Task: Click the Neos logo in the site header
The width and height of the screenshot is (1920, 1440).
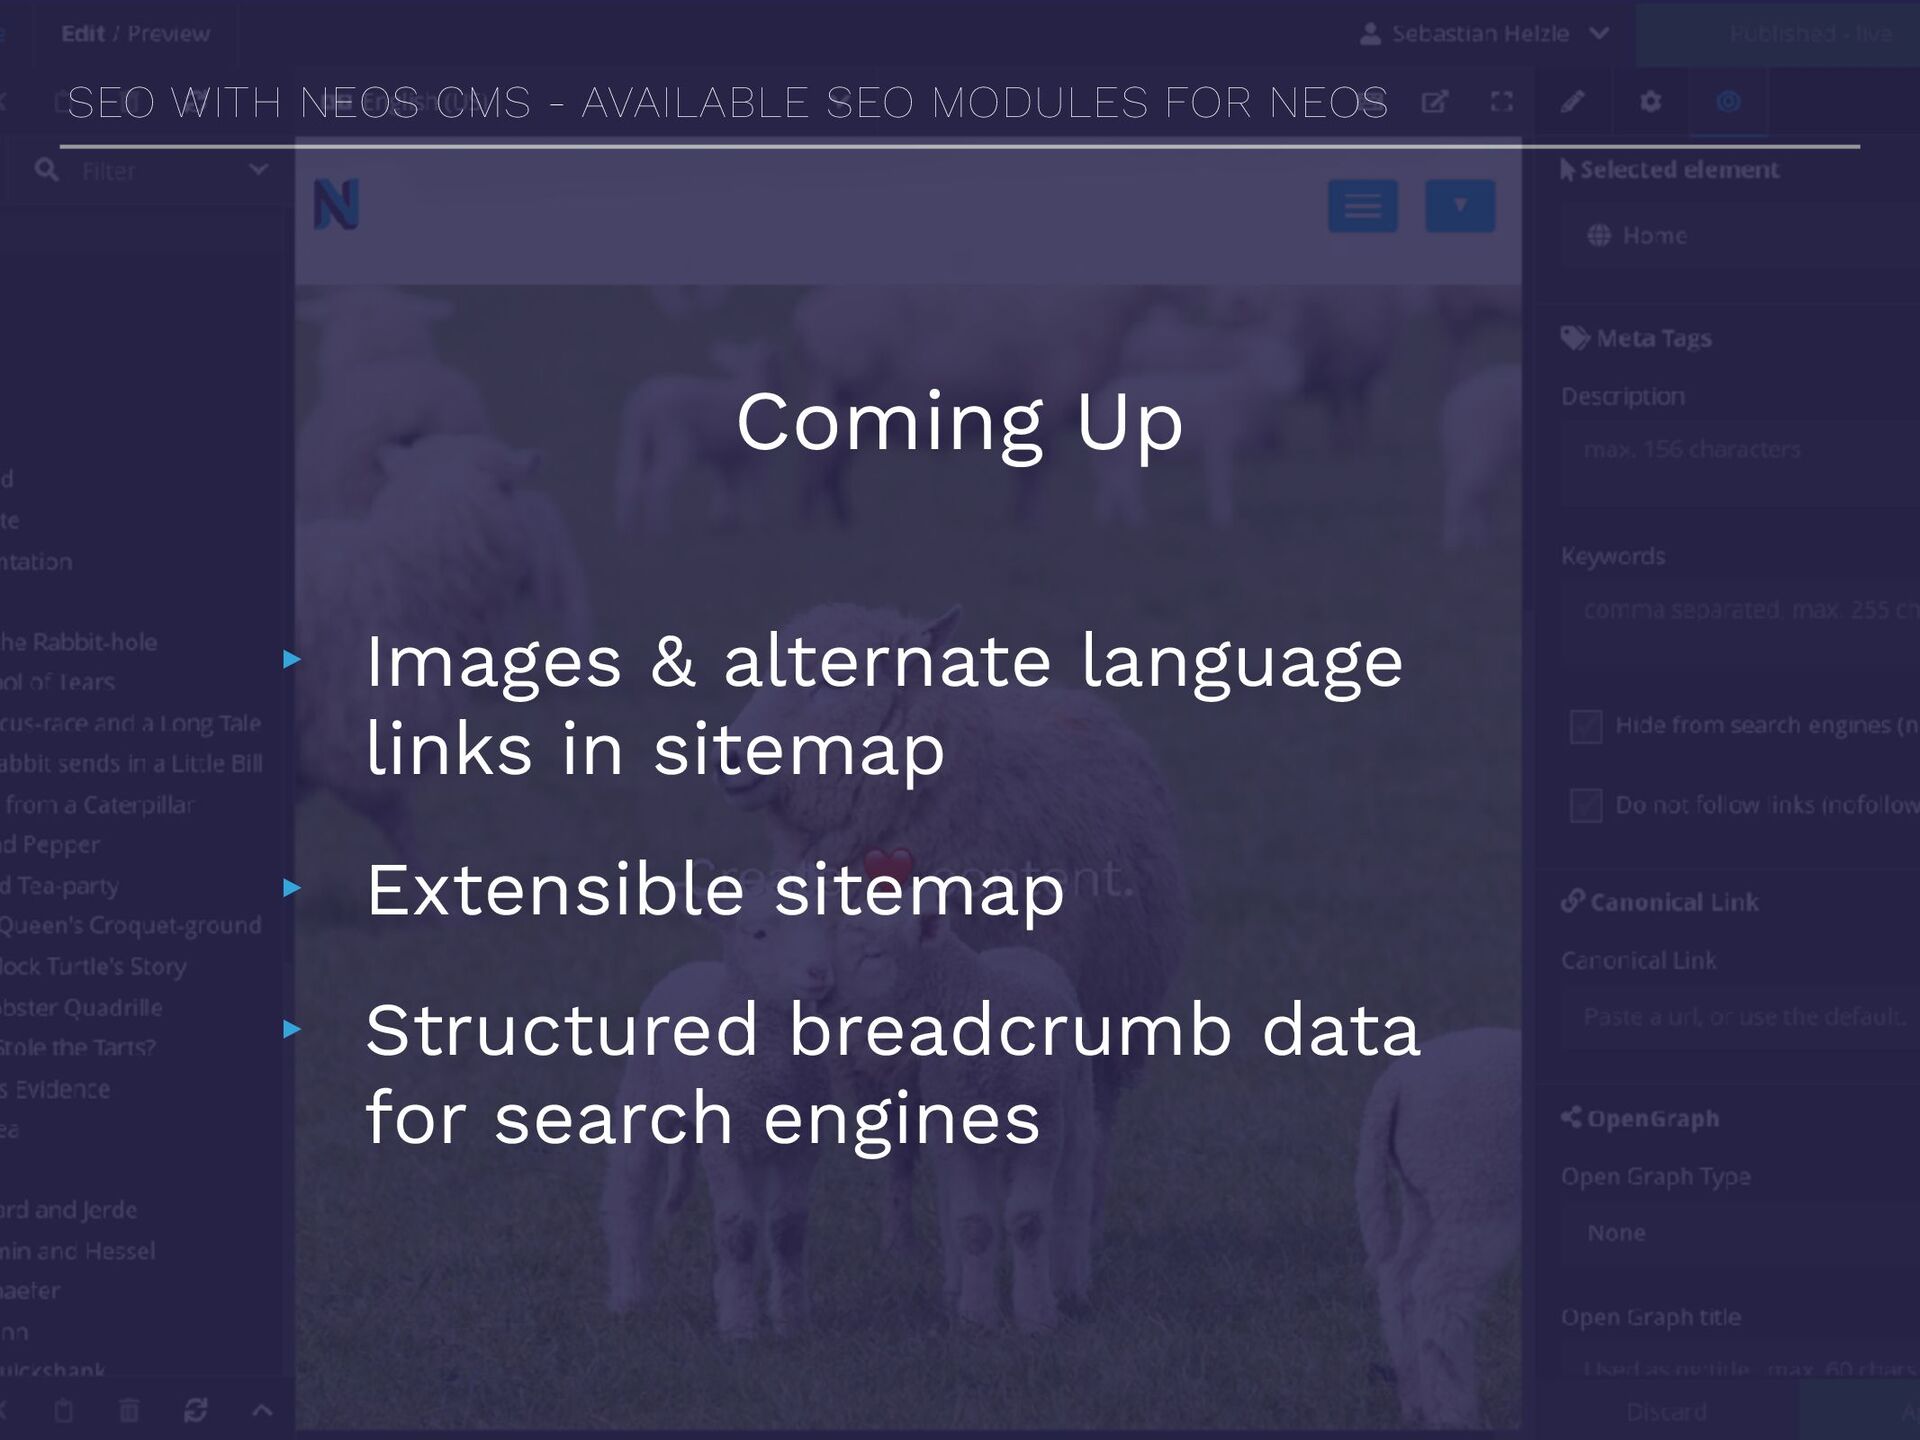Action: click(336, 205)
